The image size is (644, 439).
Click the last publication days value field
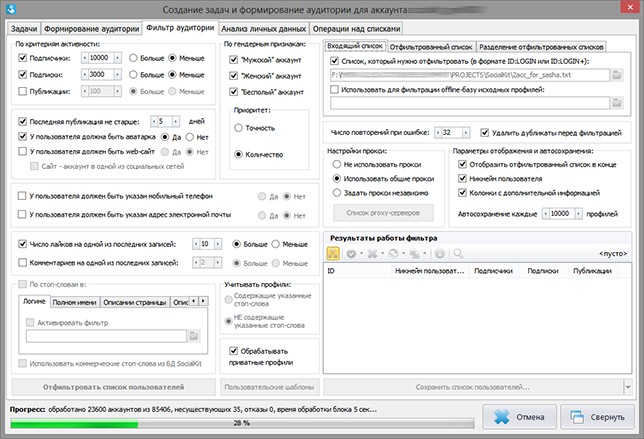pyautogui.click(x=165, y=122)
